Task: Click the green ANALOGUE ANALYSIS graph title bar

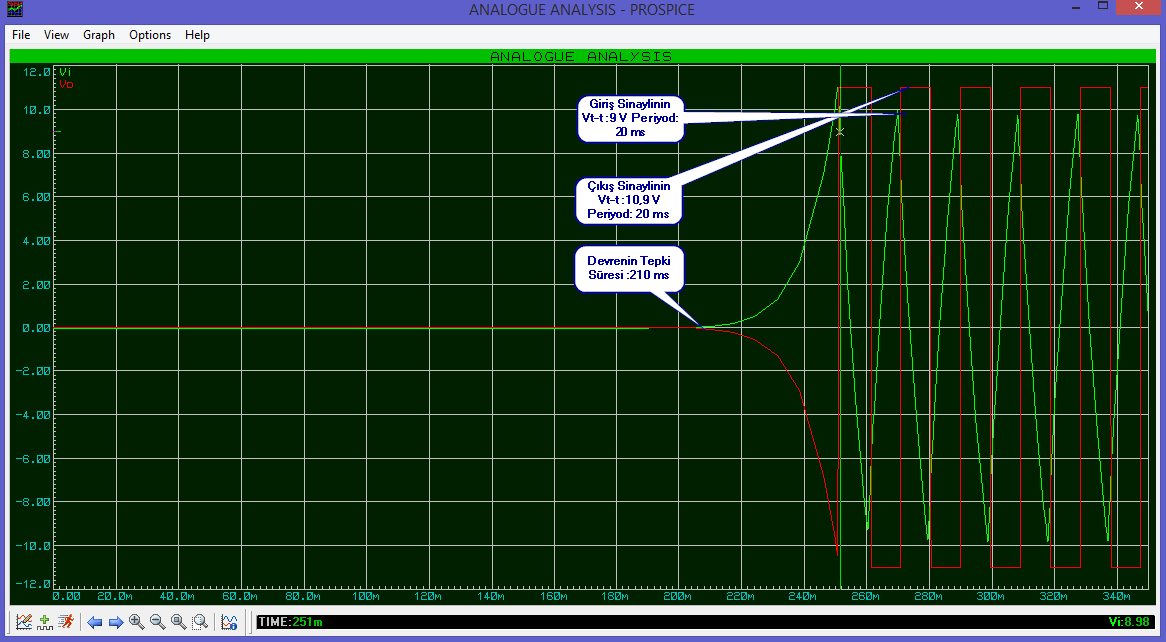Action: pyautogui.click(x=581, y=57)
